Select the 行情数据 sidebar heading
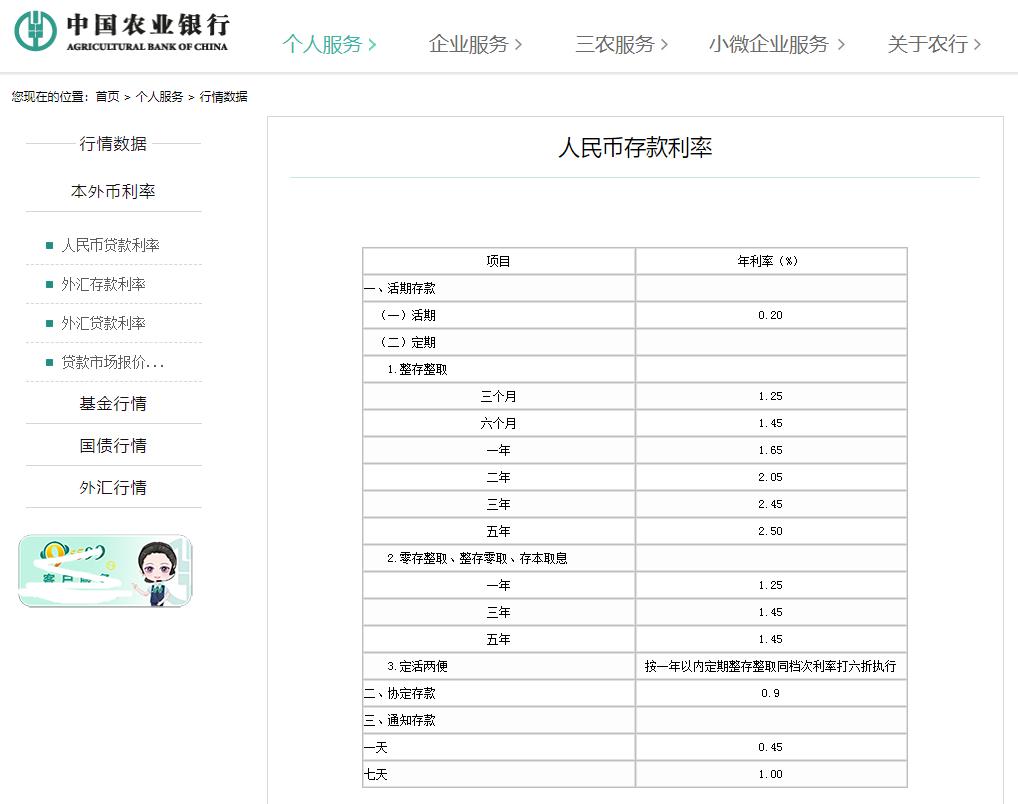Image resolution: width=1018 pixels, height=804 pixels. pos(113,144)
